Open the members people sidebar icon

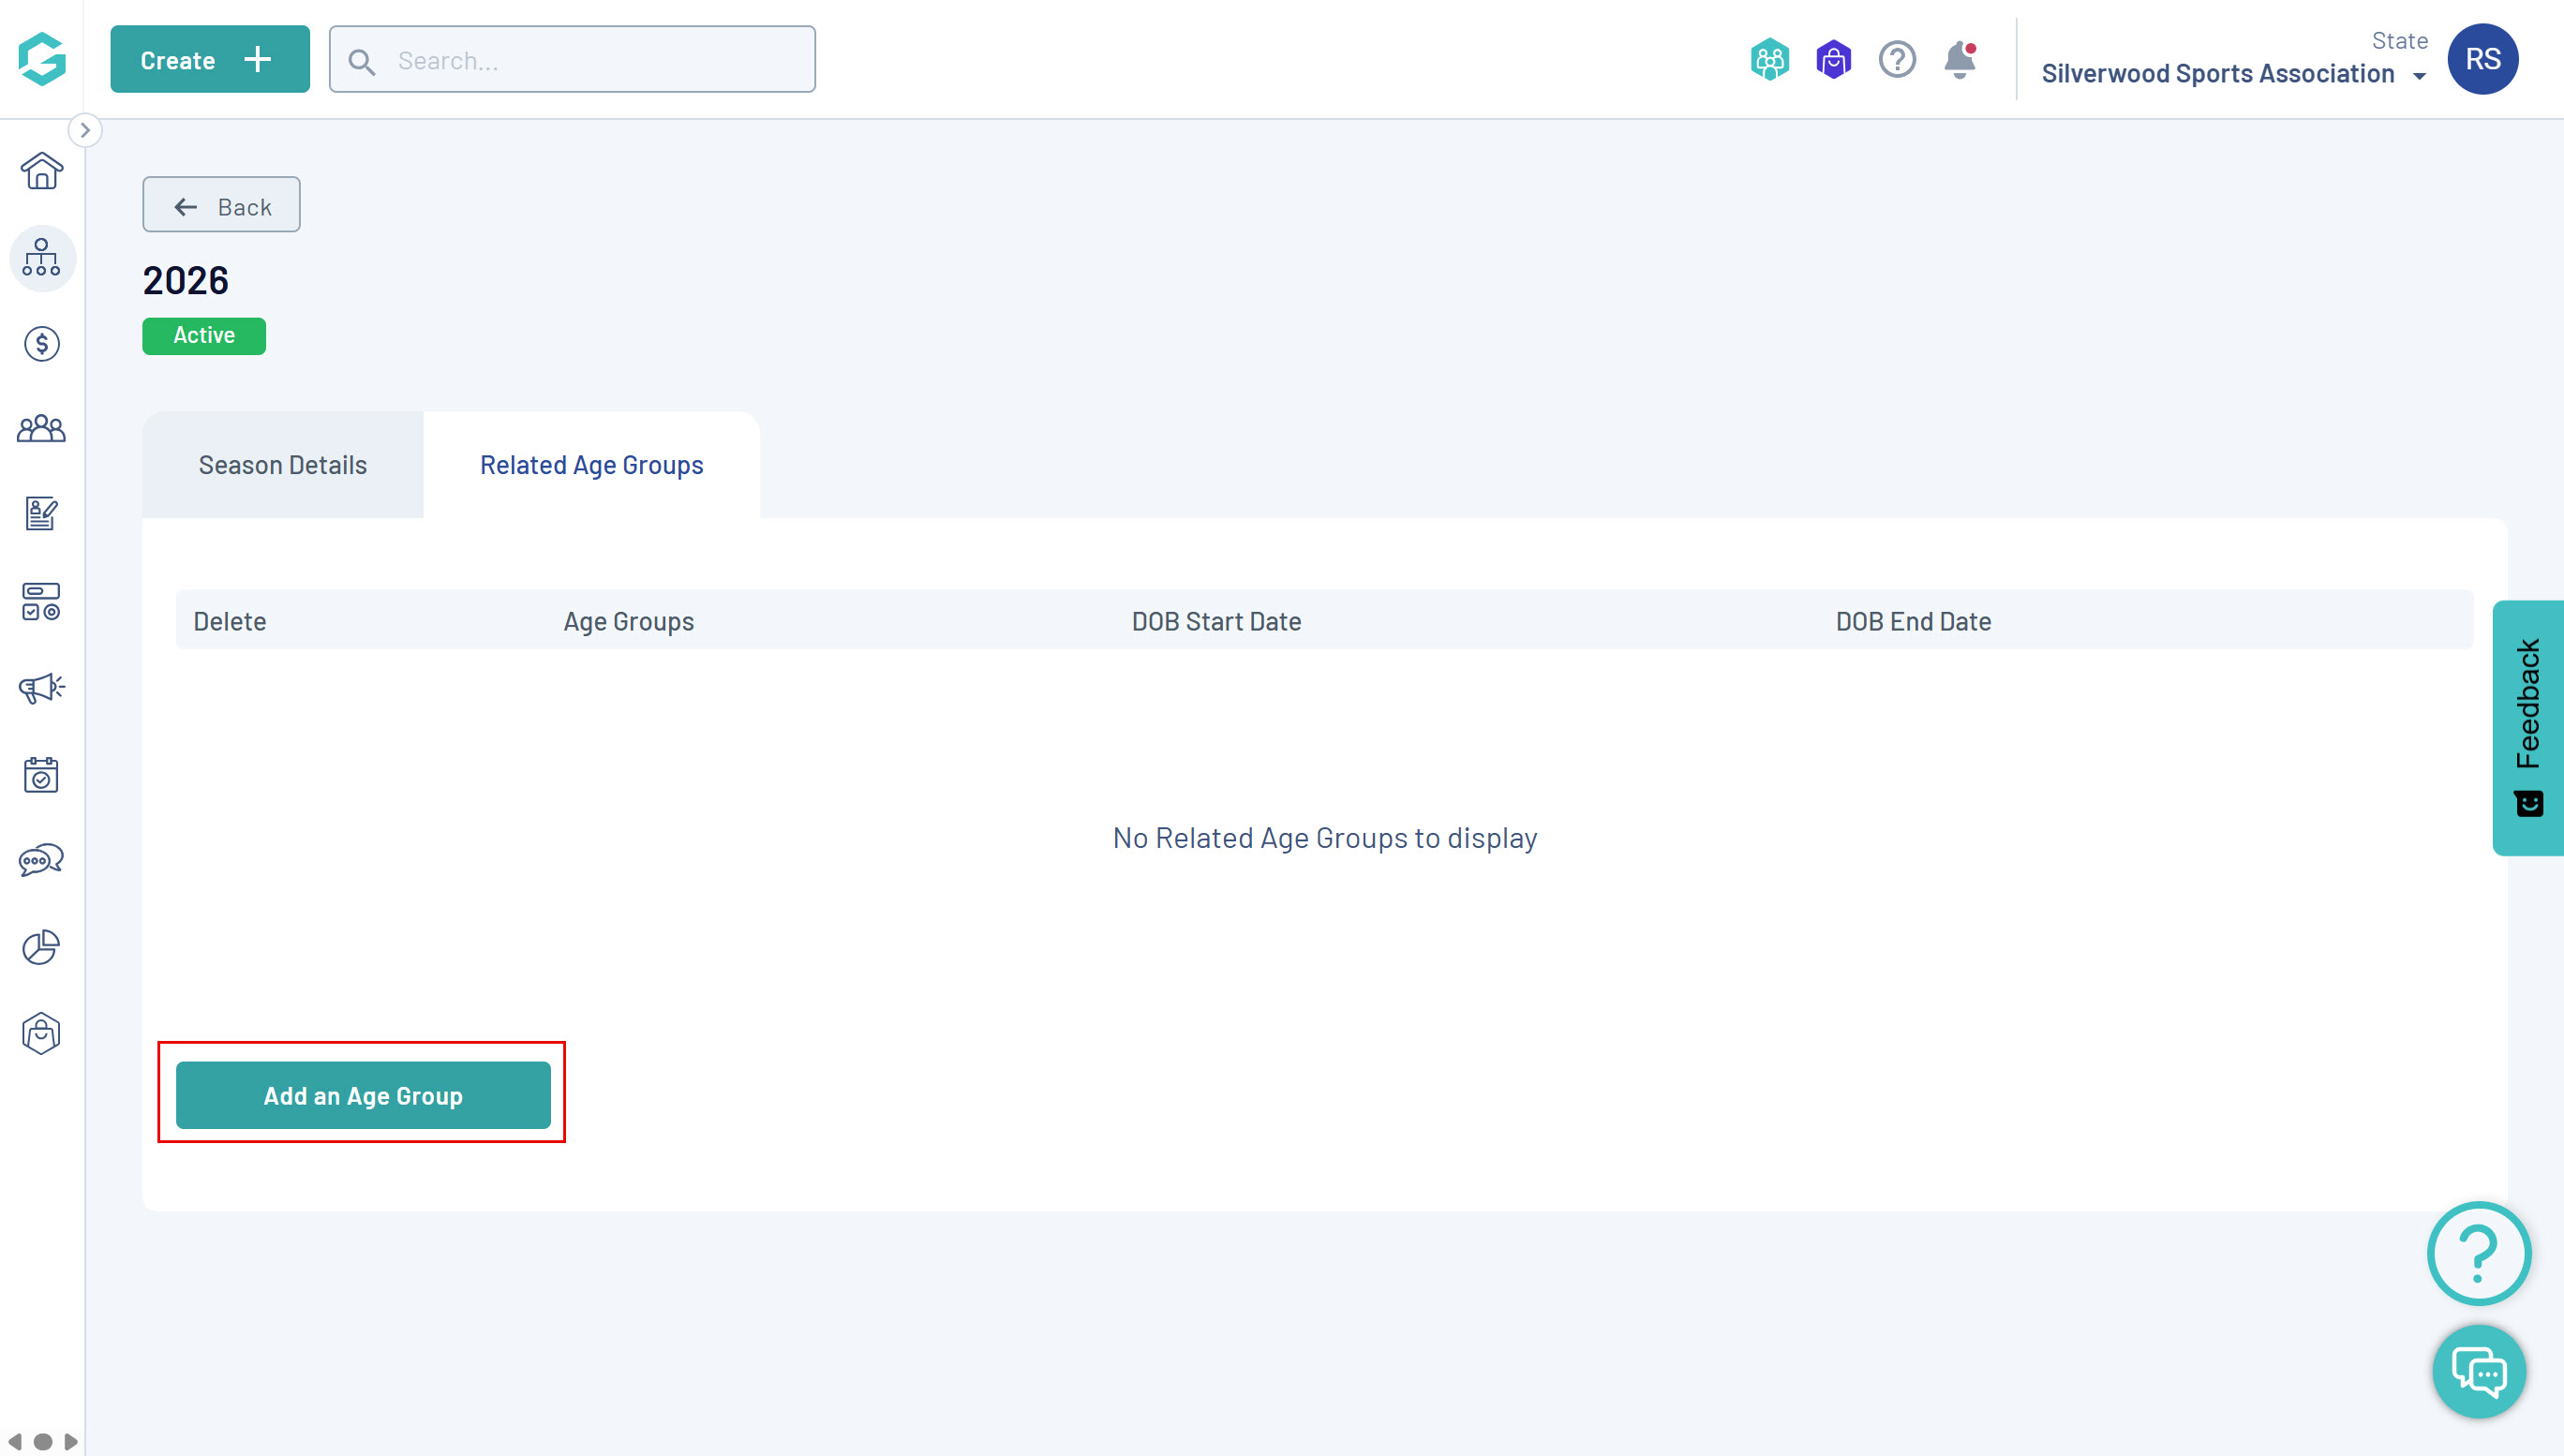coord(41,430)
